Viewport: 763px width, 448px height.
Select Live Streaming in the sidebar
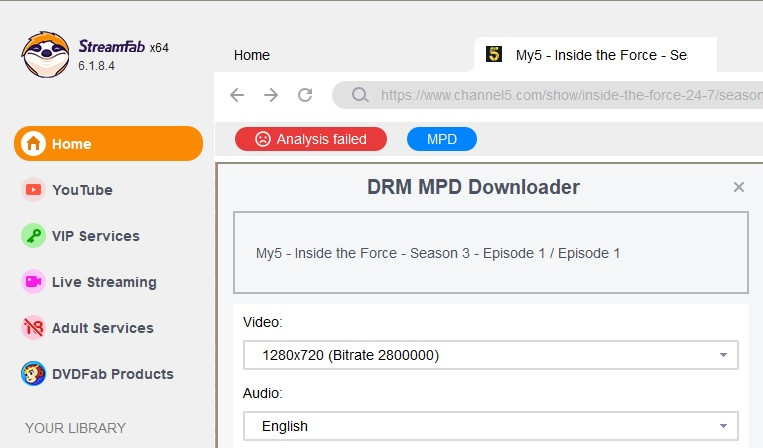[x=104, y=282]
